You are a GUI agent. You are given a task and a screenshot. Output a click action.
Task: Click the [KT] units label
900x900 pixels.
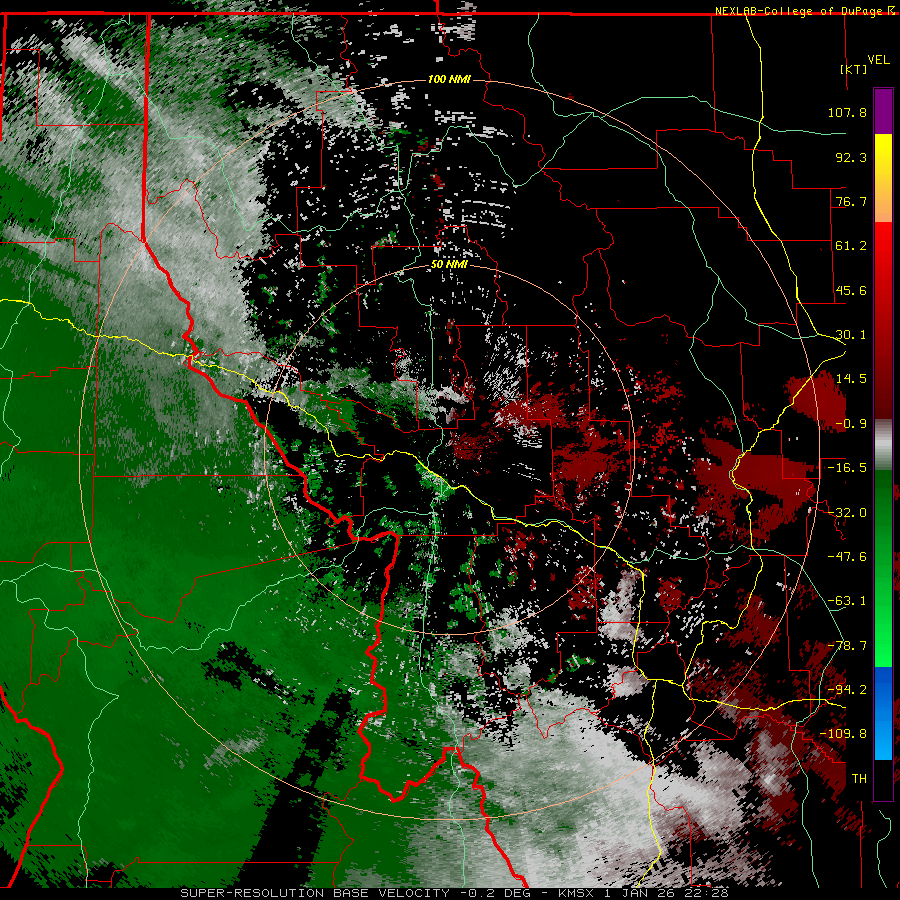(854, 69)
